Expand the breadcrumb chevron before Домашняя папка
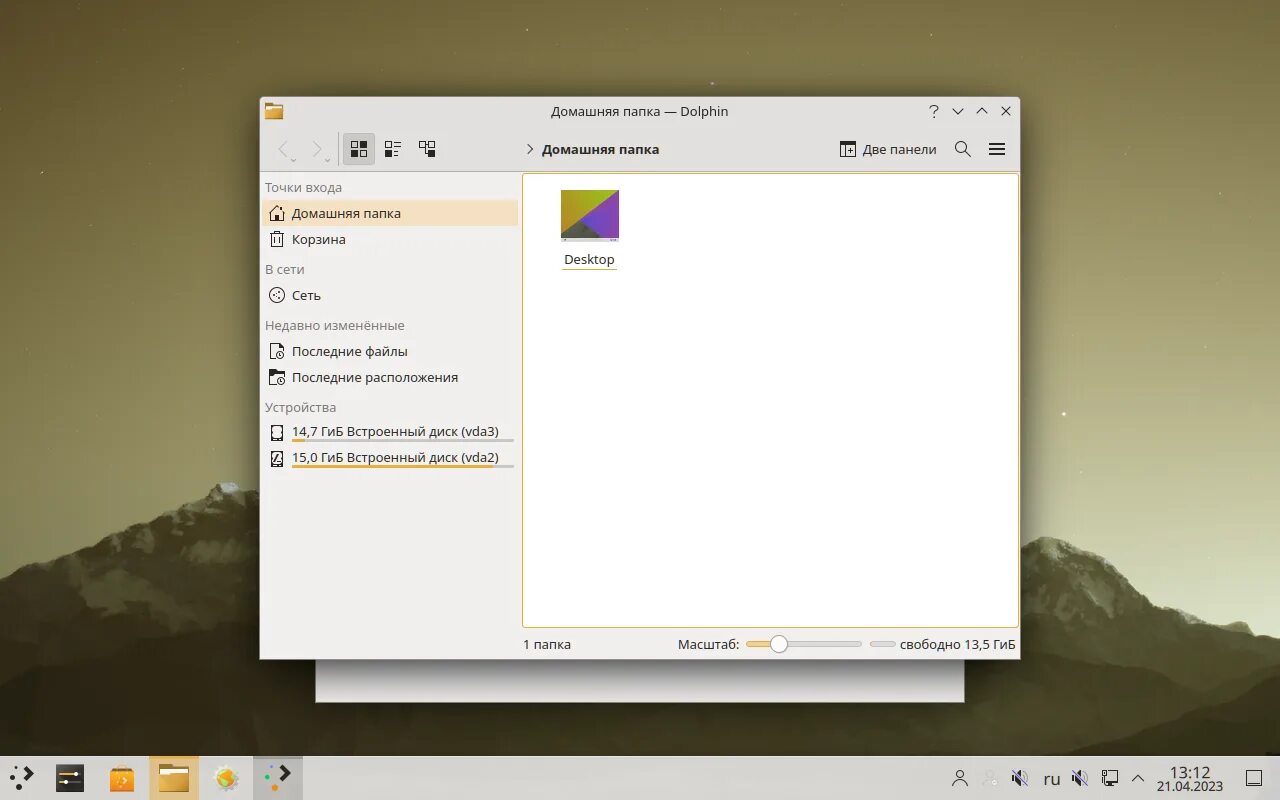The width and height of the screenshot is (1280, 800). click(530, 149)
